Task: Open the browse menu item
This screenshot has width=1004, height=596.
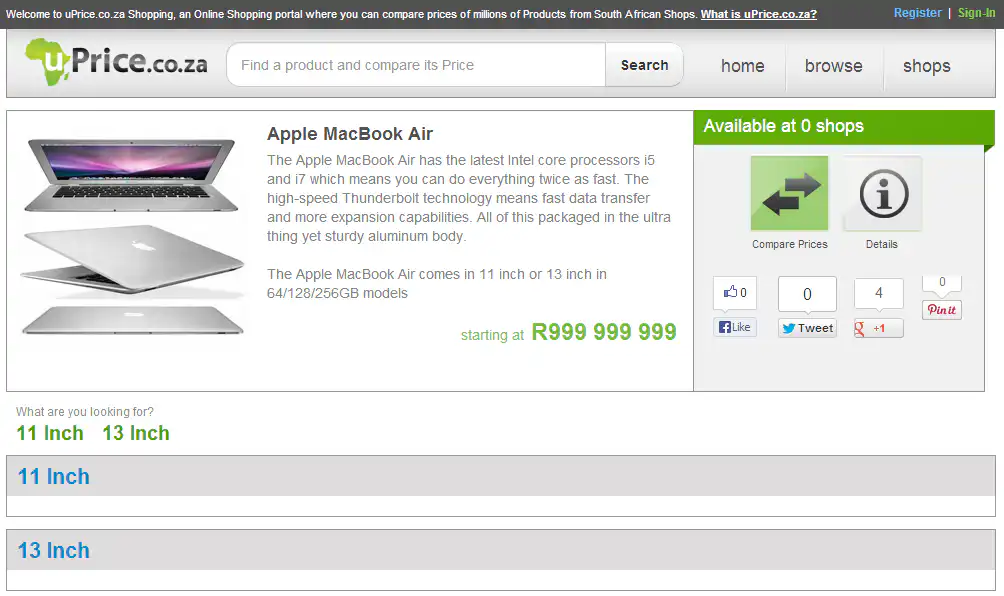Action: point(834,66)
